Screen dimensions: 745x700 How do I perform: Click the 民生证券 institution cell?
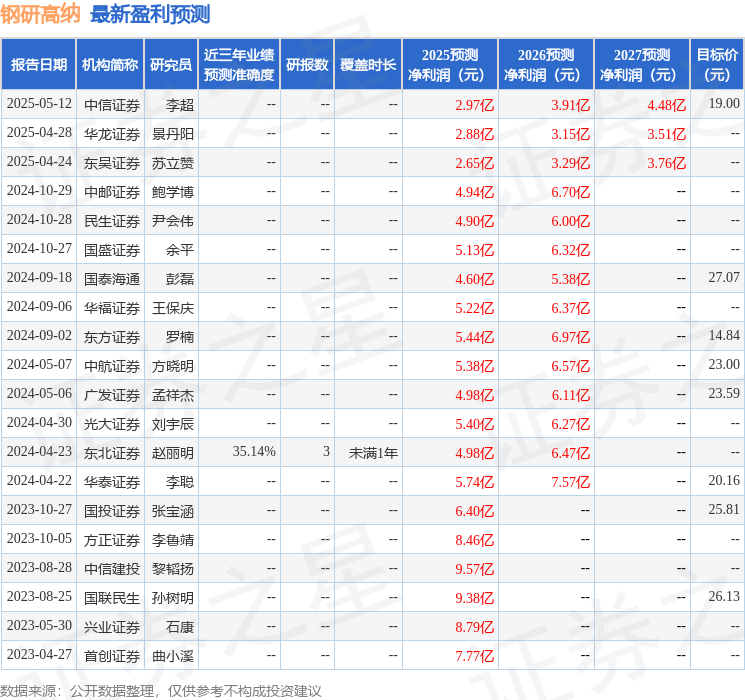112,221
